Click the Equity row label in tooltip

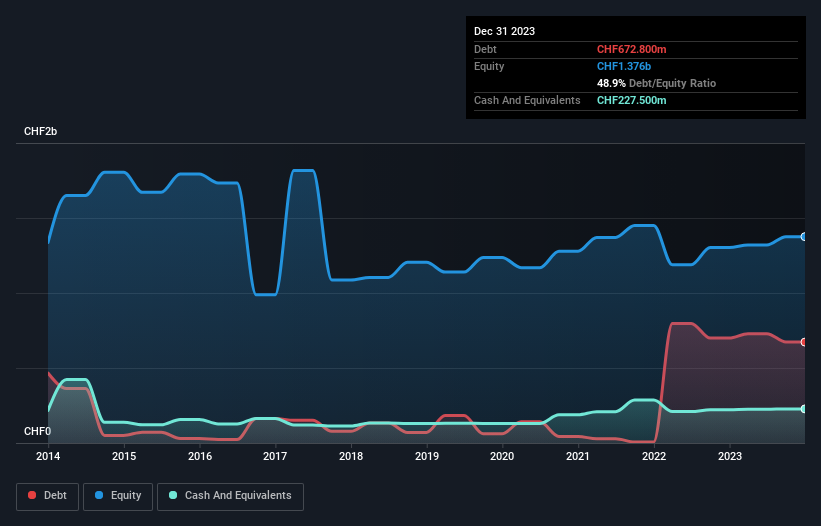[x=489, y=66]
